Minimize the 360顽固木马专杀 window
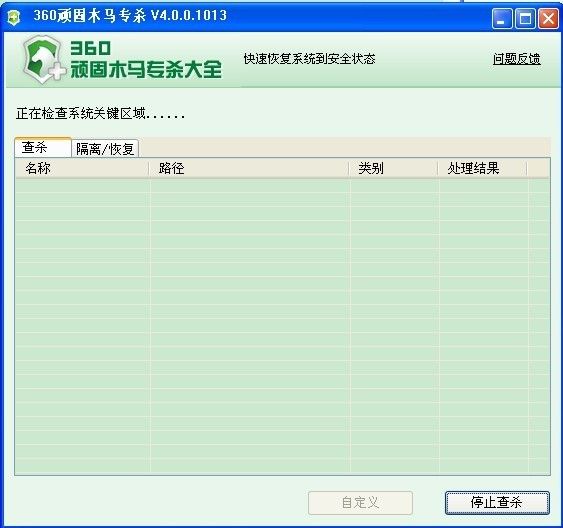This screenshot has height=528, width=563. [x=502, y=18]
